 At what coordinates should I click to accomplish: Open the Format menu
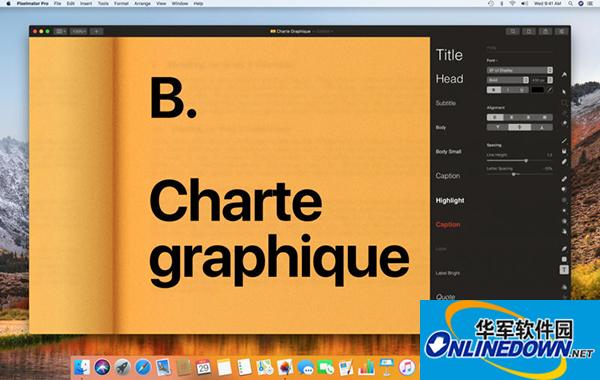[x=121, y=3]
